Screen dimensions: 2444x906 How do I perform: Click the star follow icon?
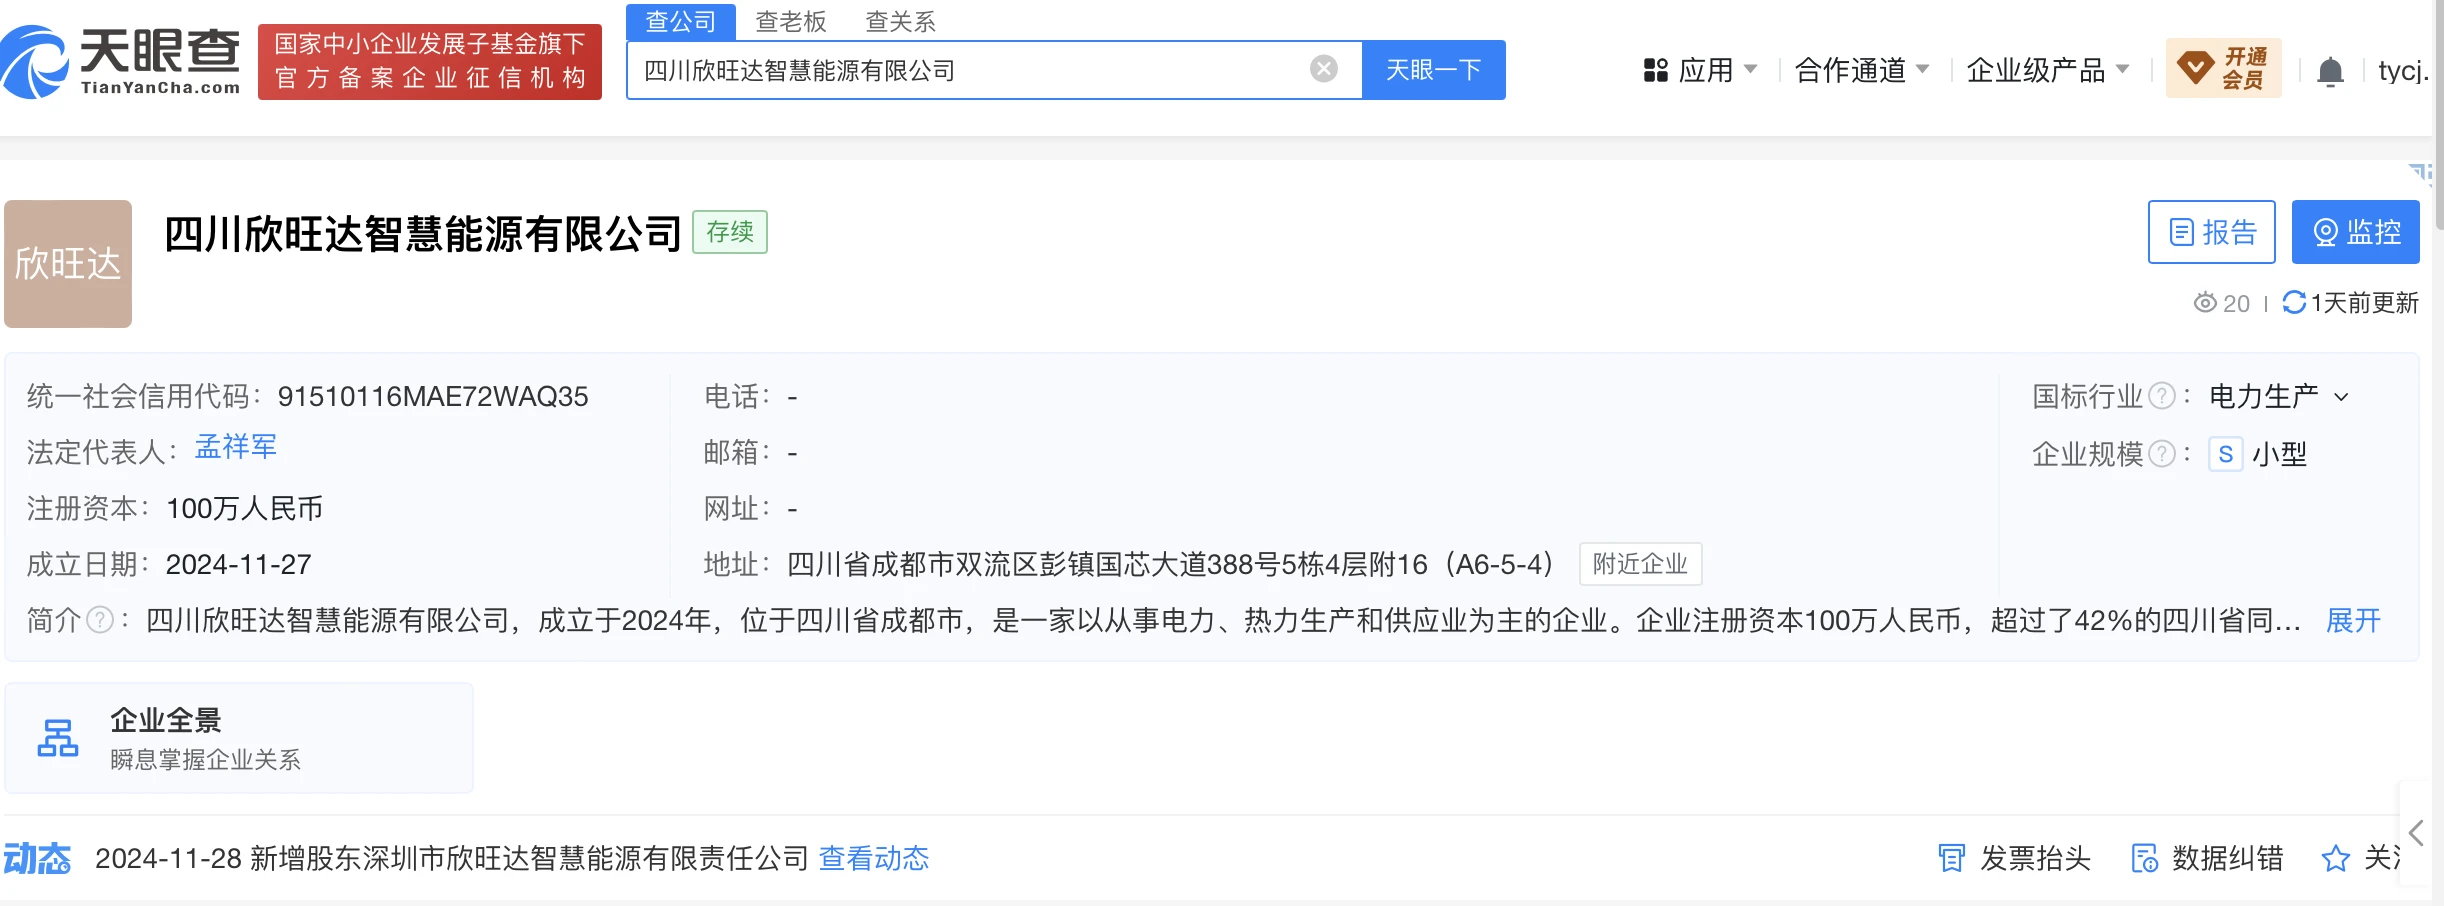pos(2335,858)
